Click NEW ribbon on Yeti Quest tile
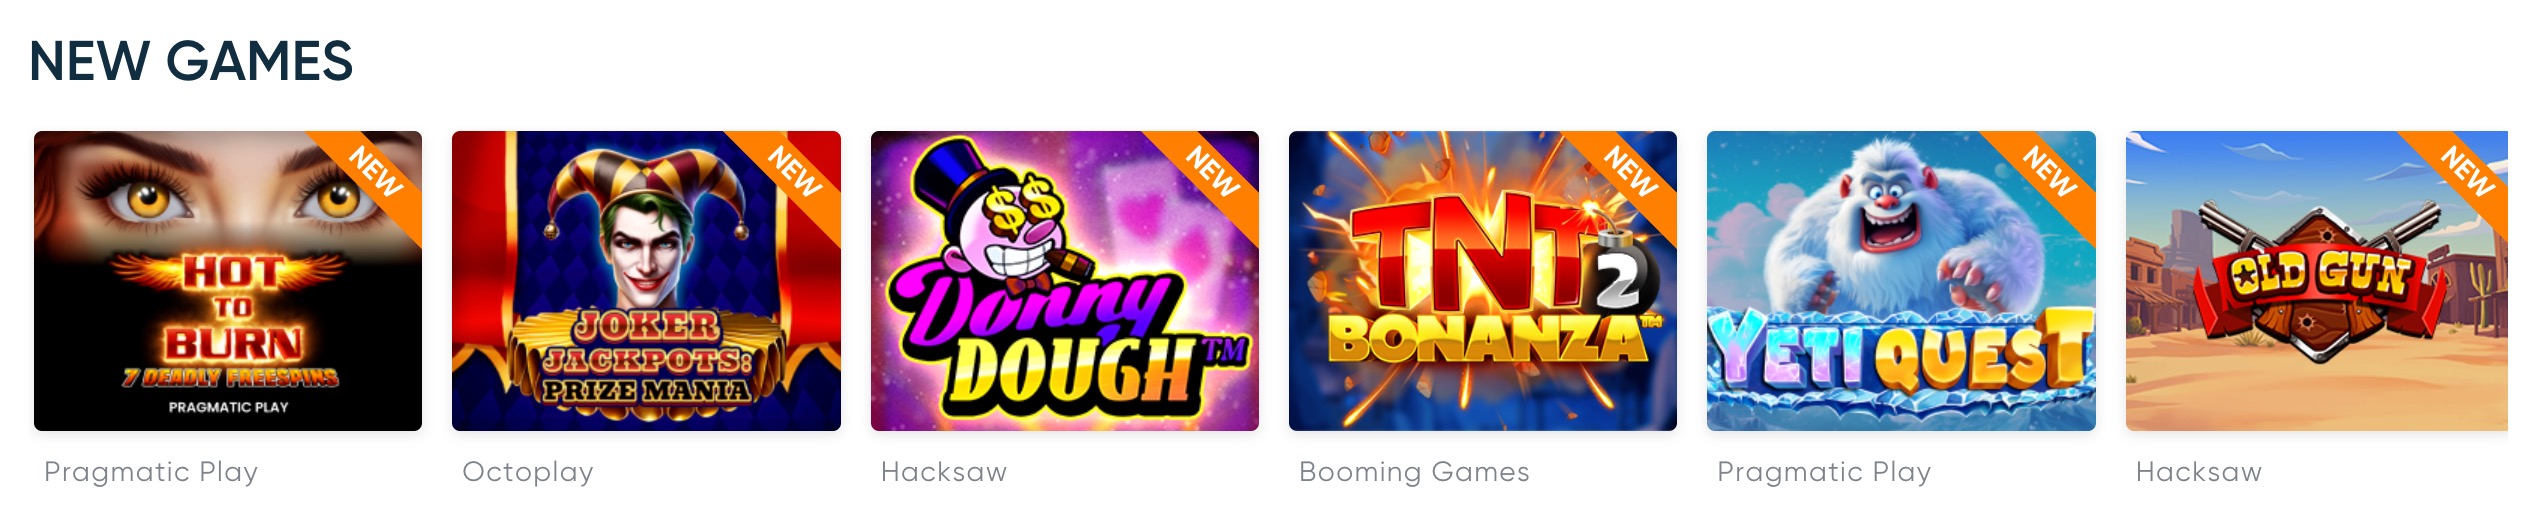 (x=2050, y=172)
